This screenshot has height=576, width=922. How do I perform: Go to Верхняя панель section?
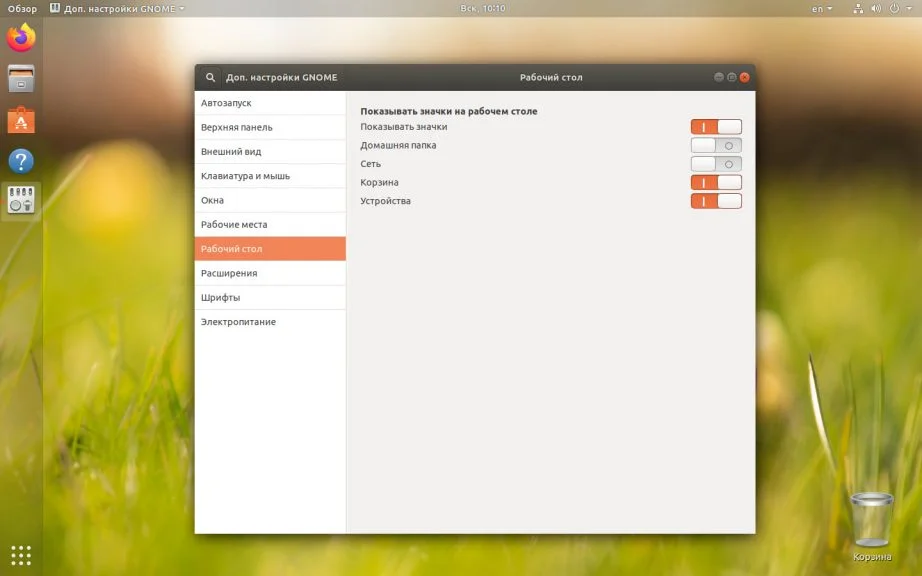[x=270, y=127]
